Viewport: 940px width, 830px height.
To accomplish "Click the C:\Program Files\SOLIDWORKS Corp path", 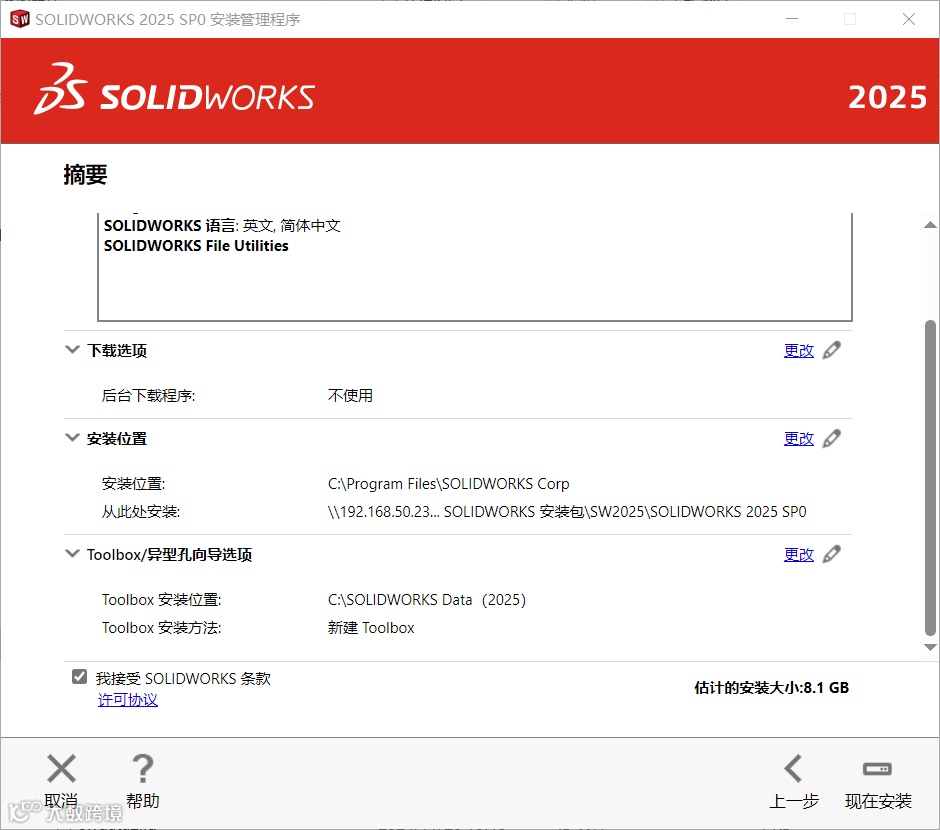I will (x=448, y=484).
